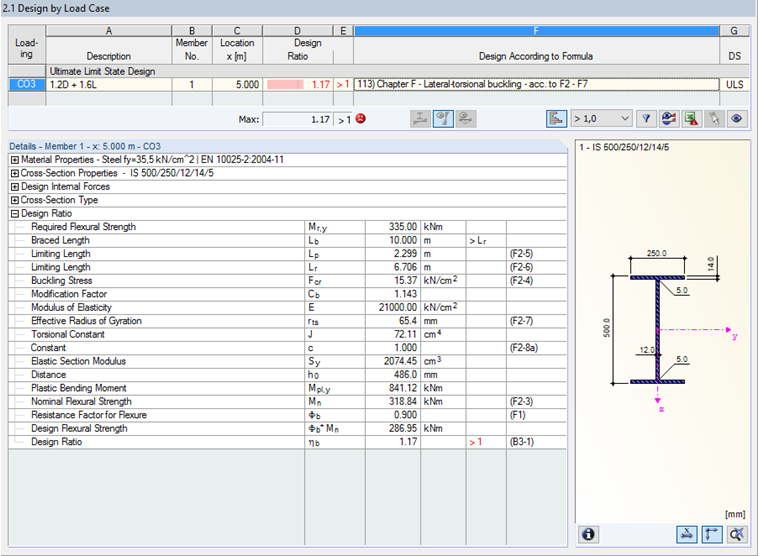Select the Braced Length row

click(287, 240)
